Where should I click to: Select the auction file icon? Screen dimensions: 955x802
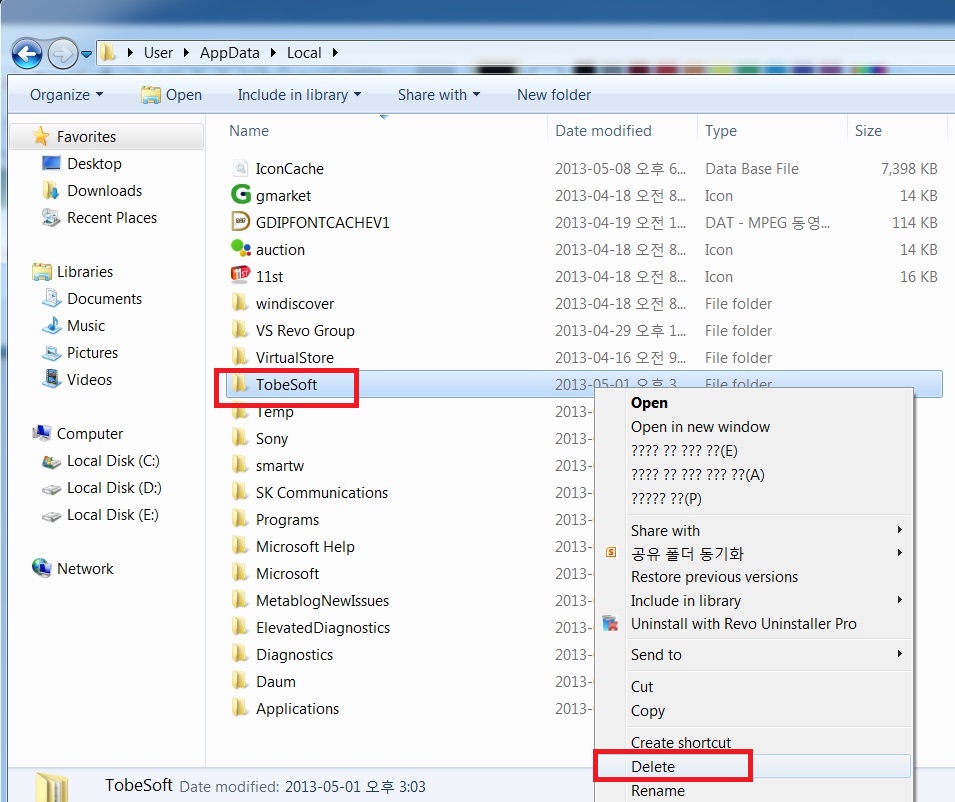tap(240, 250)
